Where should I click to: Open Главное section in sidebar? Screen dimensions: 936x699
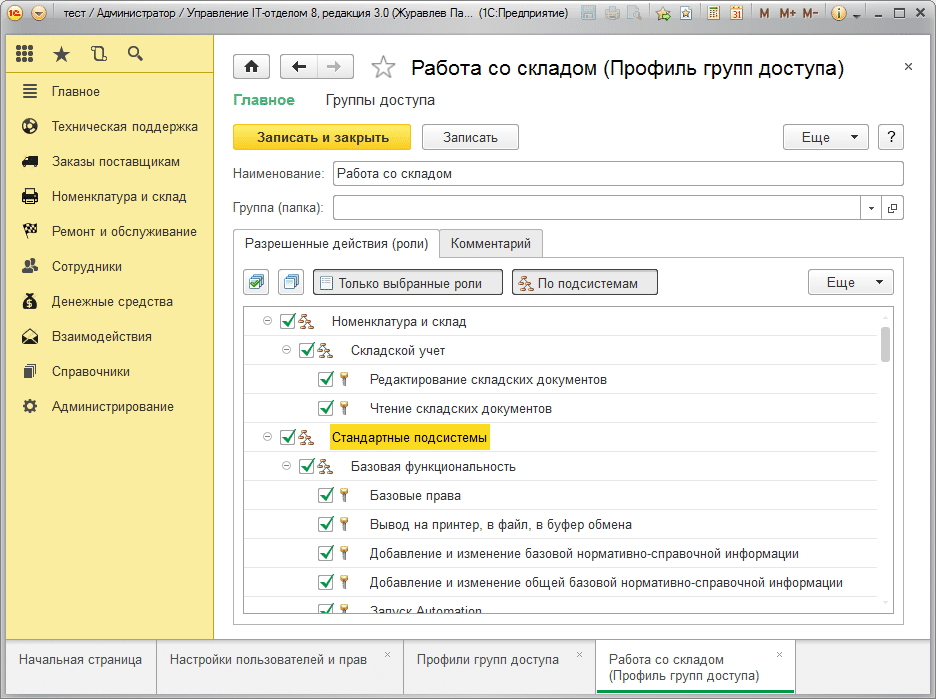pyautogui.click(x=76, y=91)
